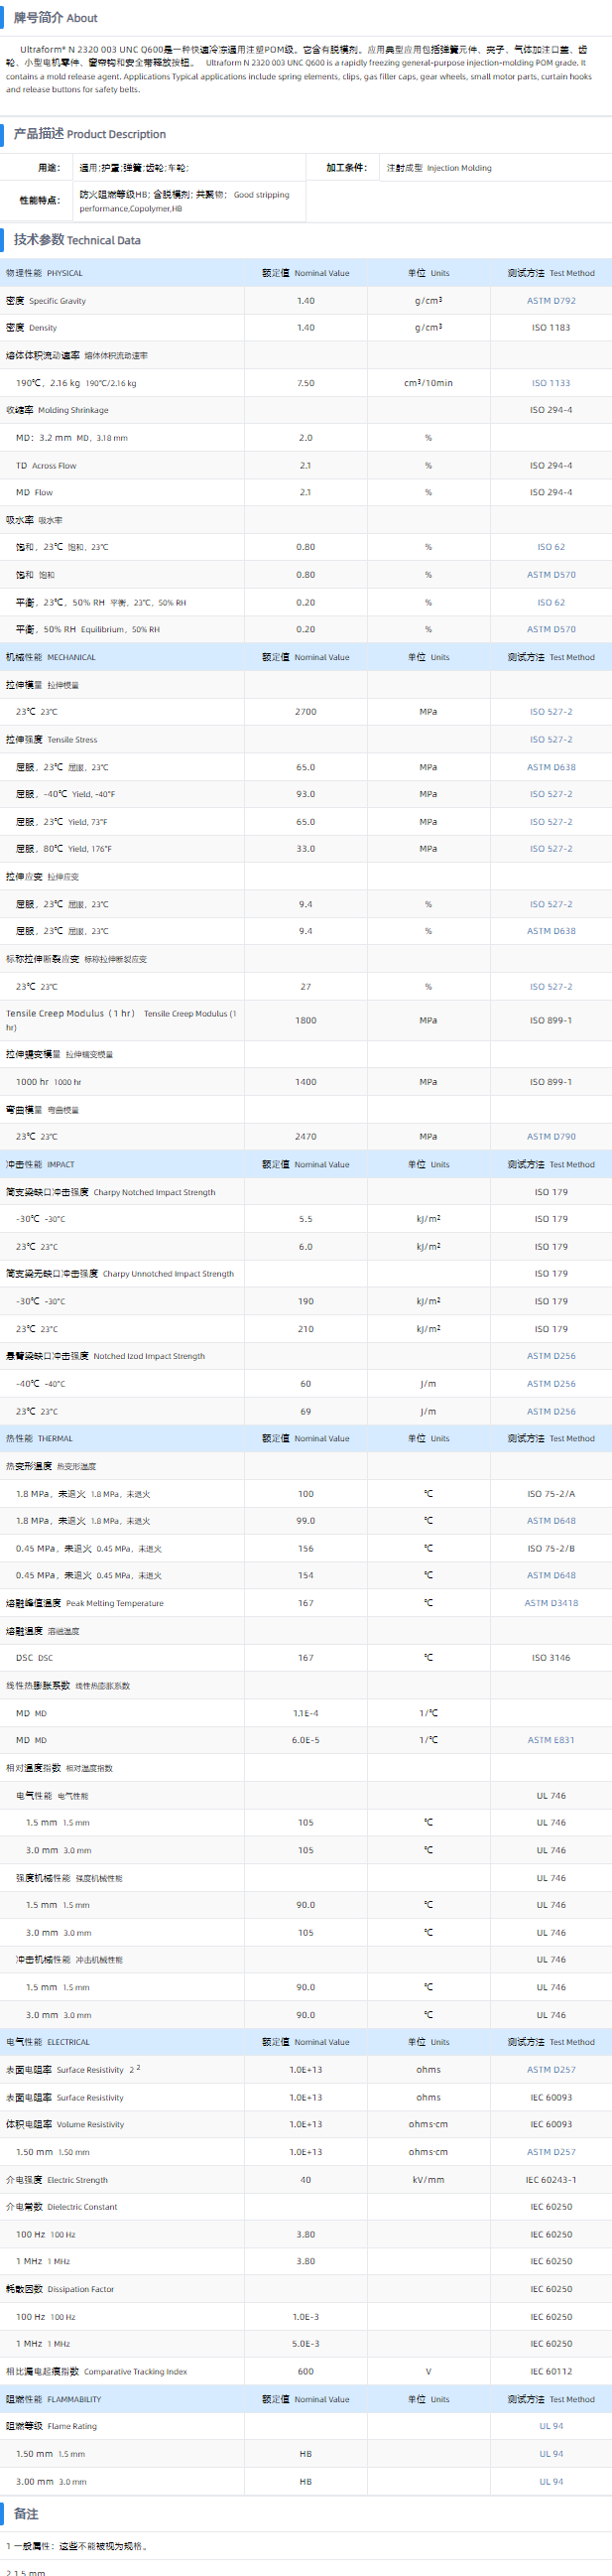Select the 5.0E-3 dissipation factor value
This screenshot has height=2576, width=612.
306,2343
